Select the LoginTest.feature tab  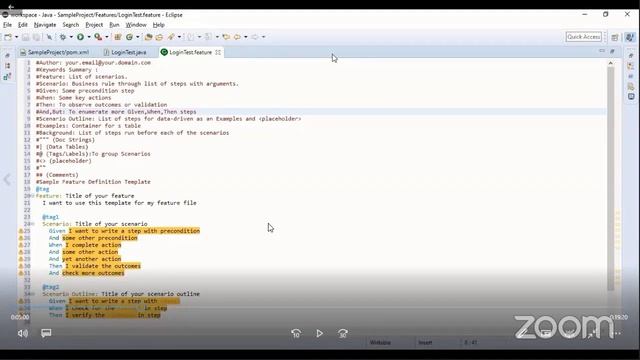click(191, 52)
